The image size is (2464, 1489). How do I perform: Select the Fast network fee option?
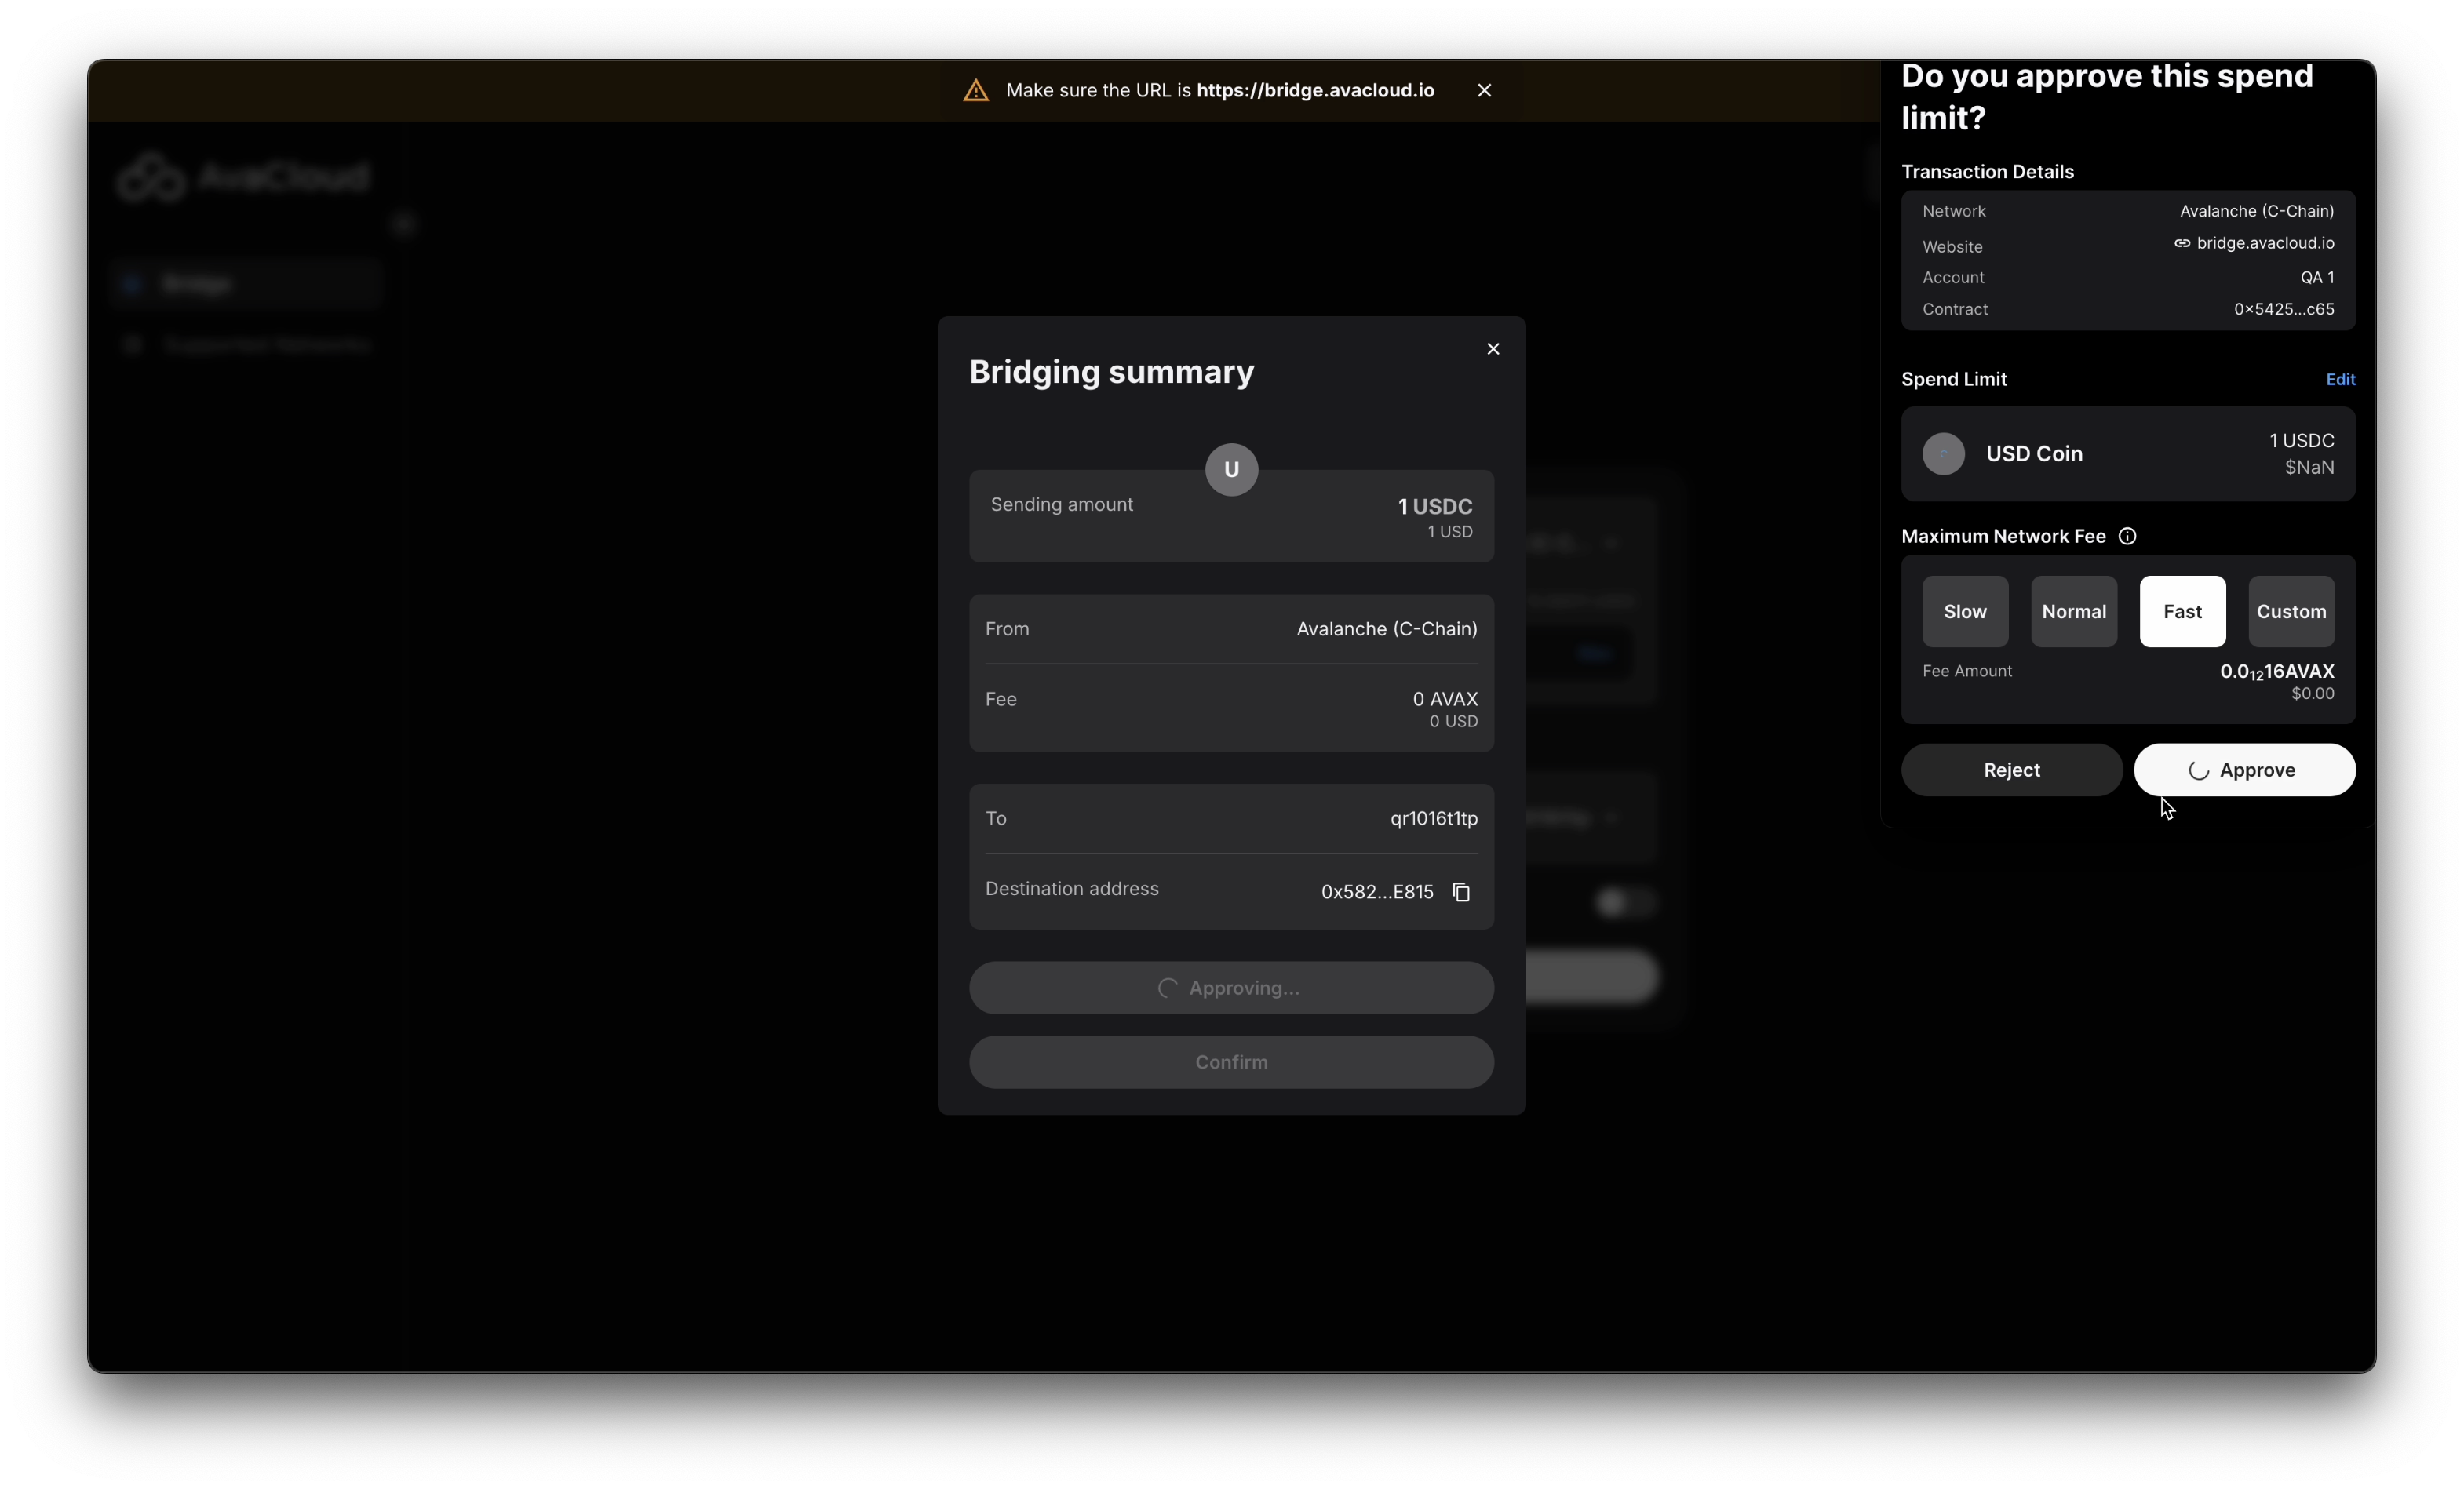pos(2182,612)
